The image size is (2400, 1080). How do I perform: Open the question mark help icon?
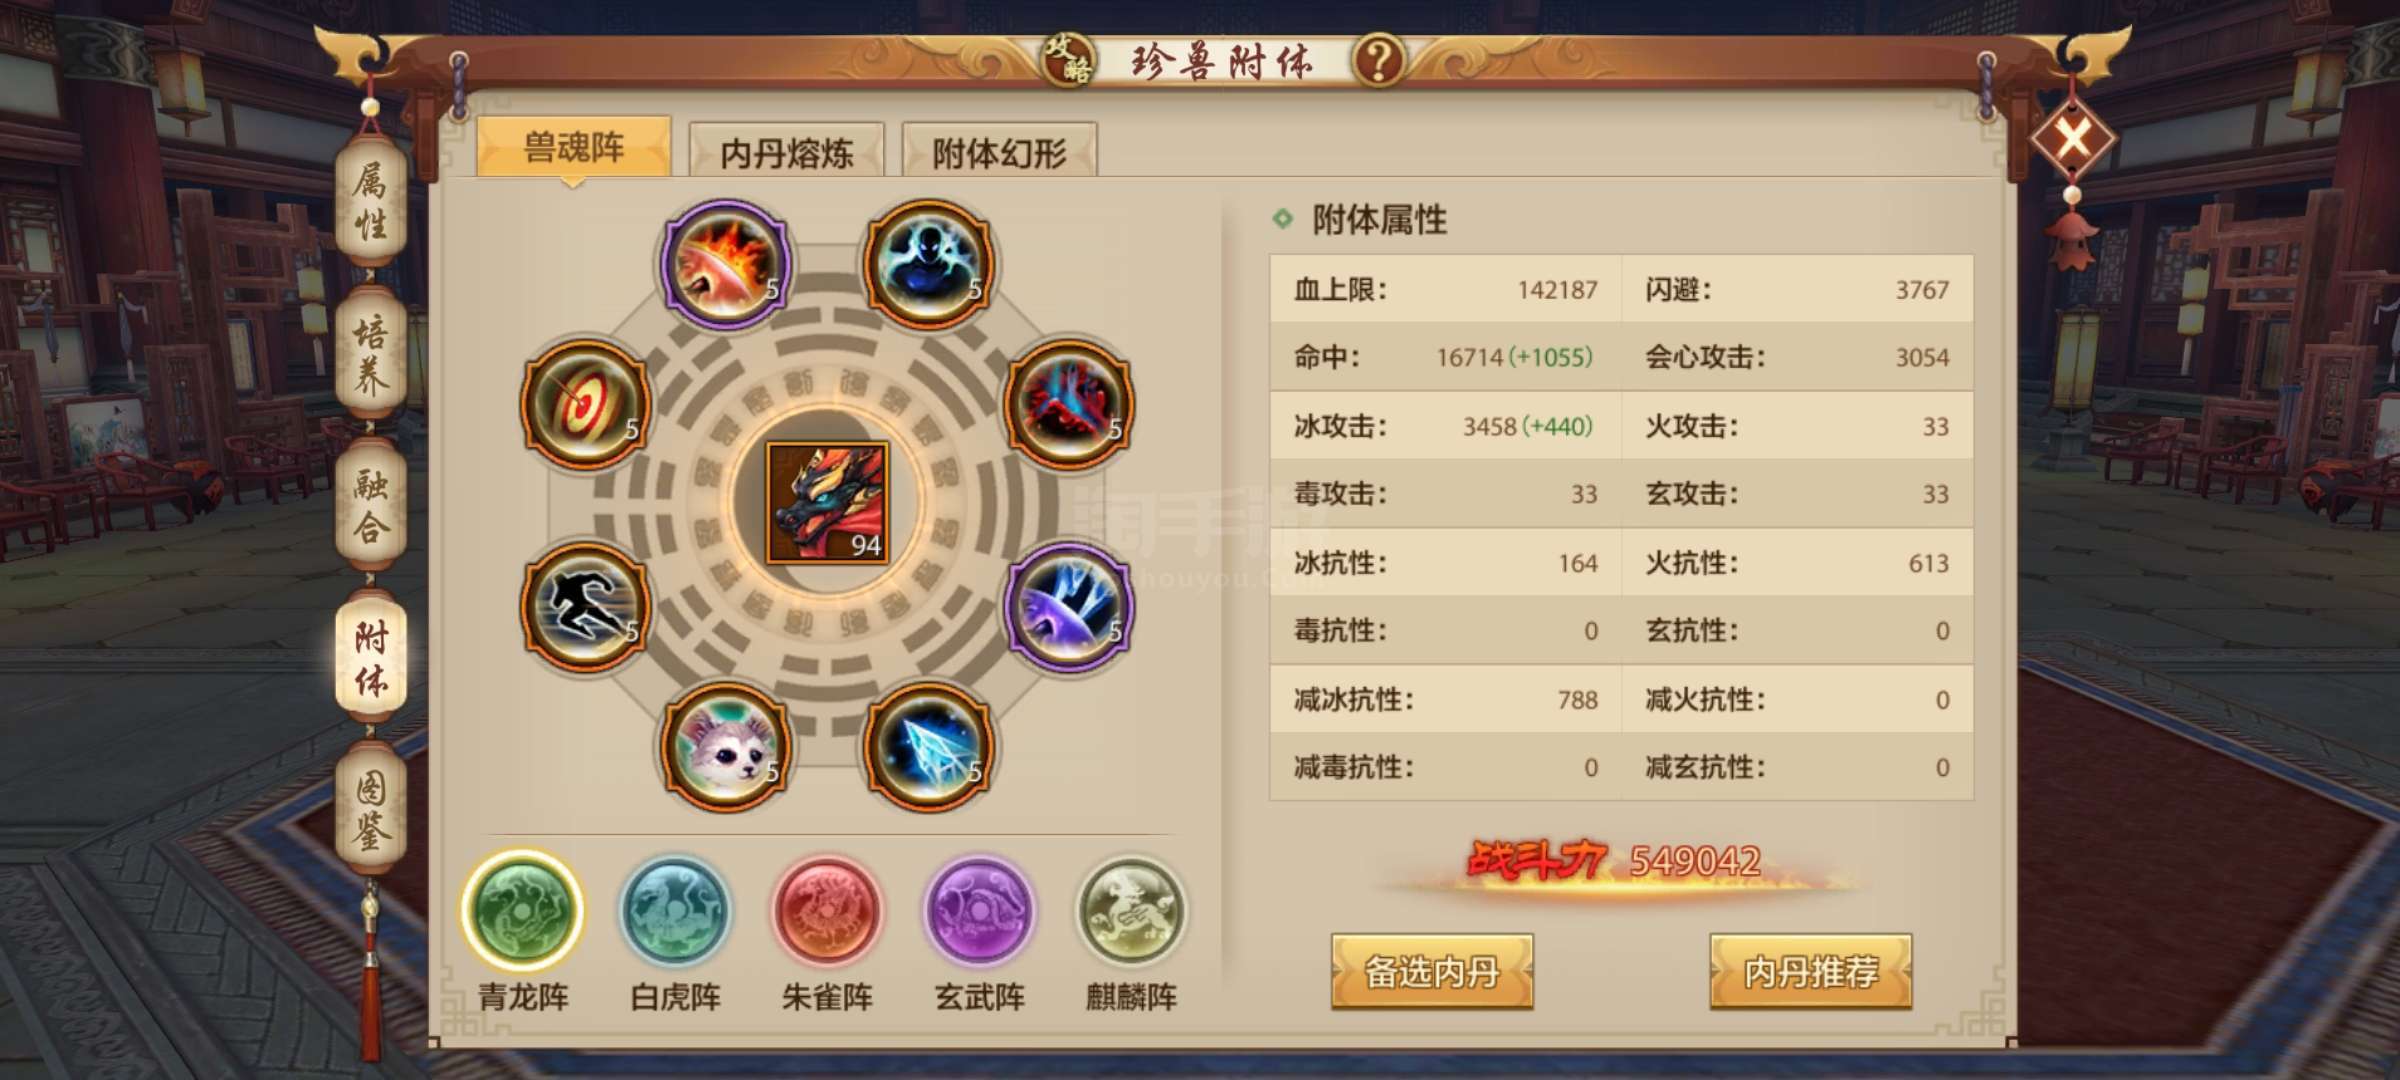pos(1379,60)
